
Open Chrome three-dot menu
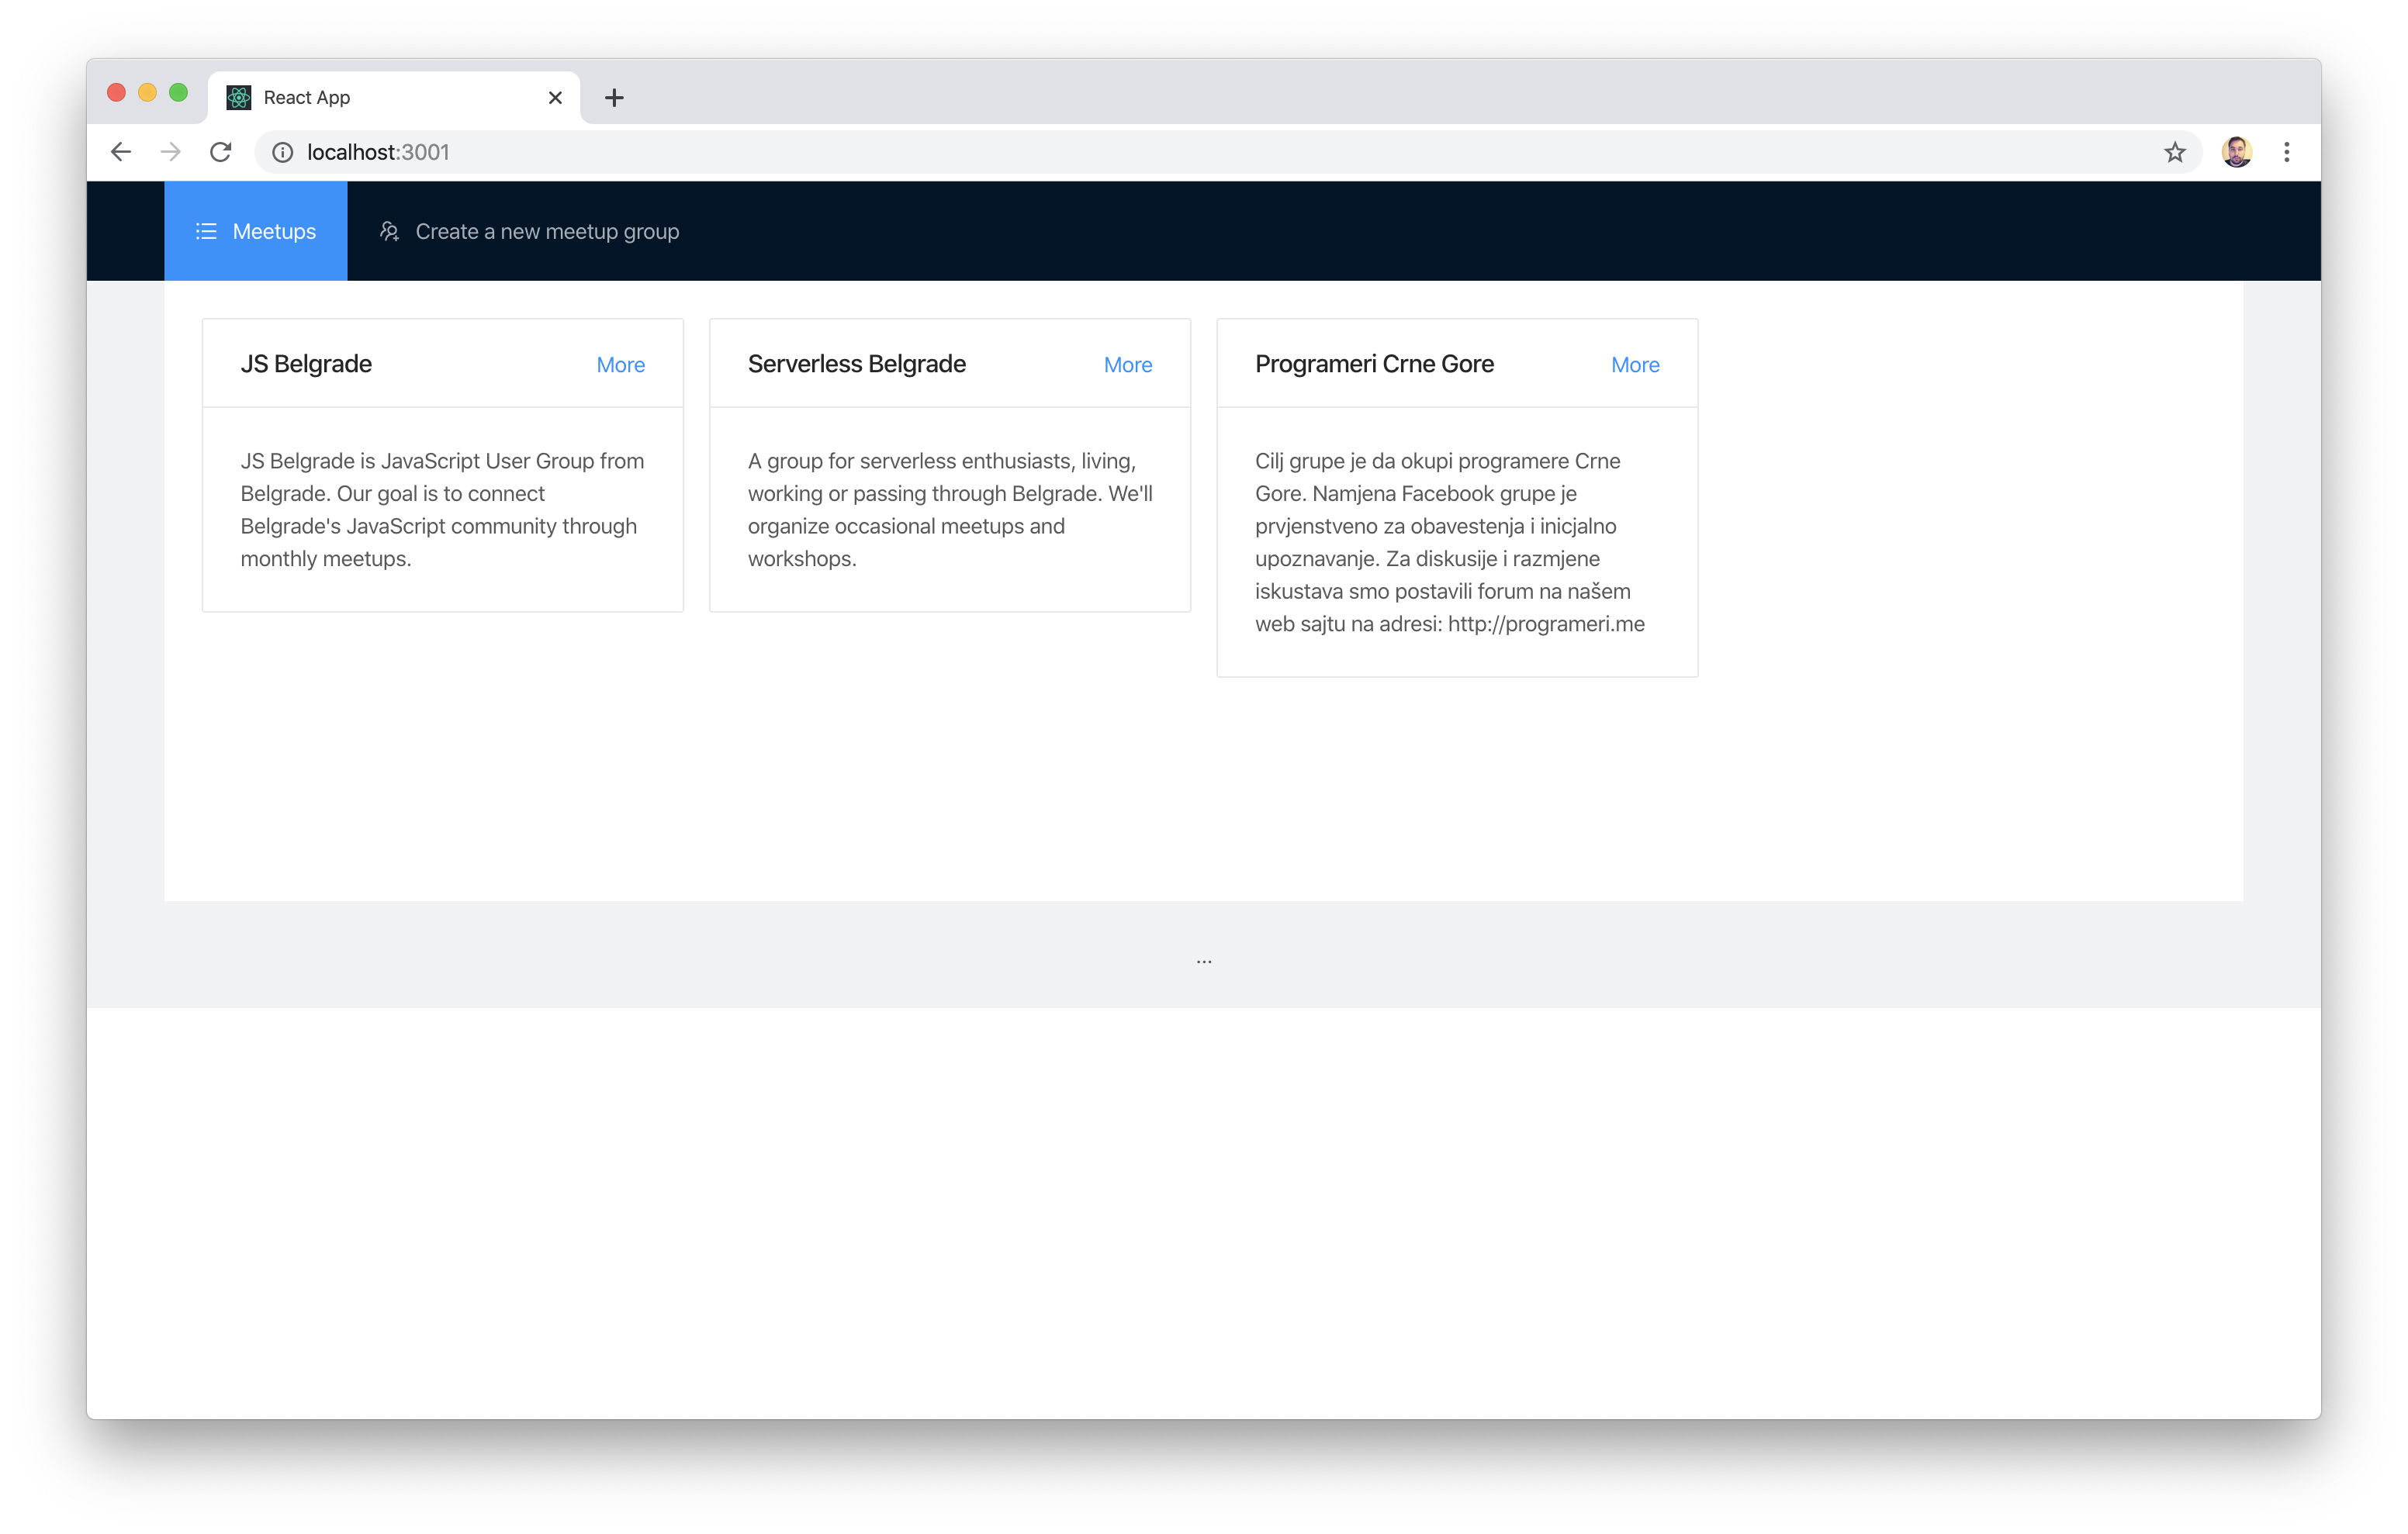click(2286, 152)
